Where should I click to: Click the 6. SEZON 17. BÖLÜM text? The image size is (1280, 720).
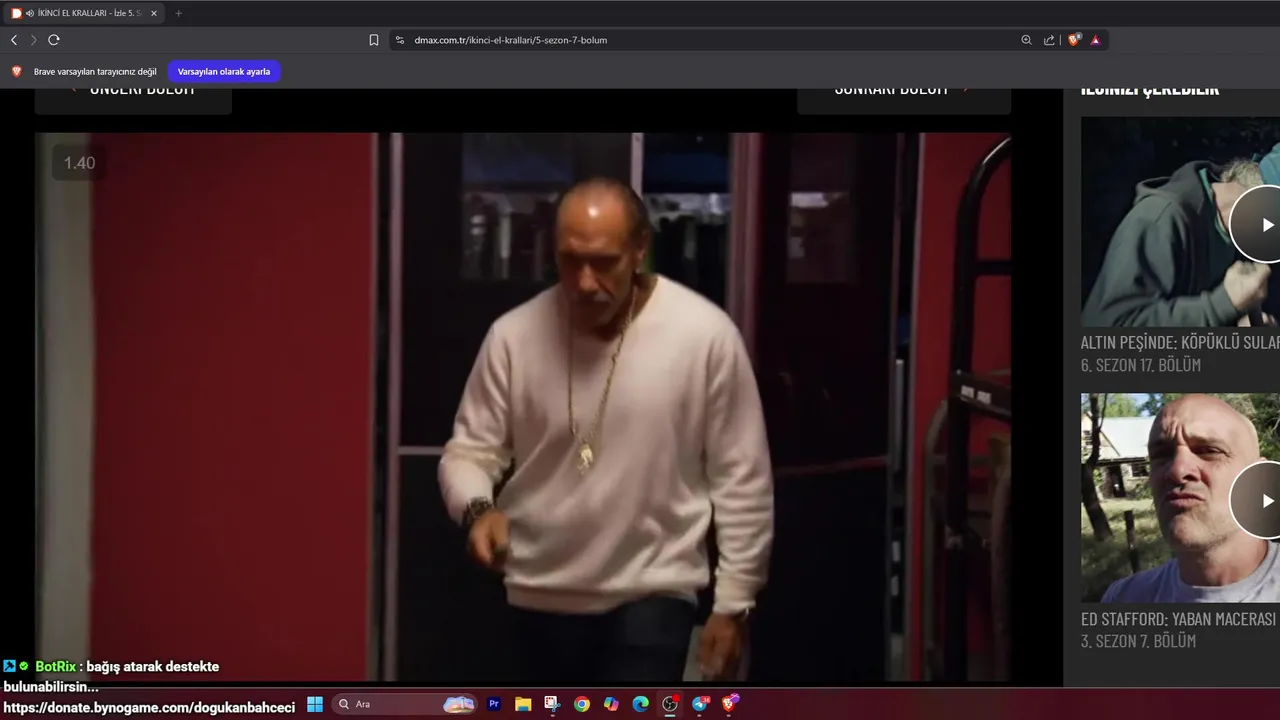(1141, 365)
